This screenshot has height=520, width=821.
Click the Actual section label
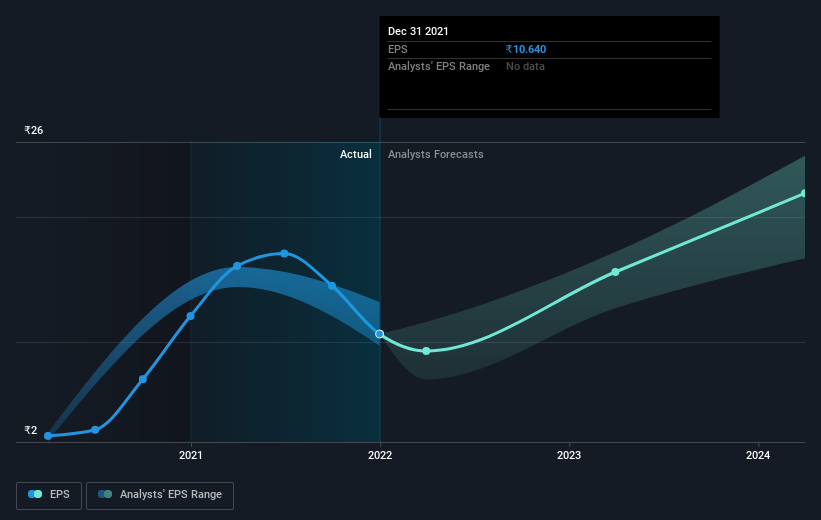356,154
